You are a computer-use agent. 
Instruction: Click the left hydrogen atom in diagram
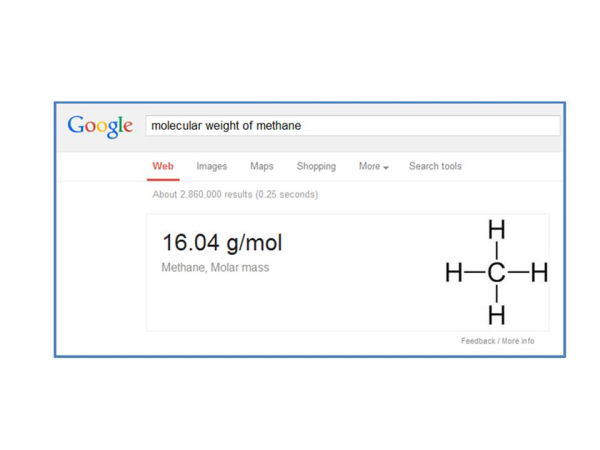coord(454,272)
